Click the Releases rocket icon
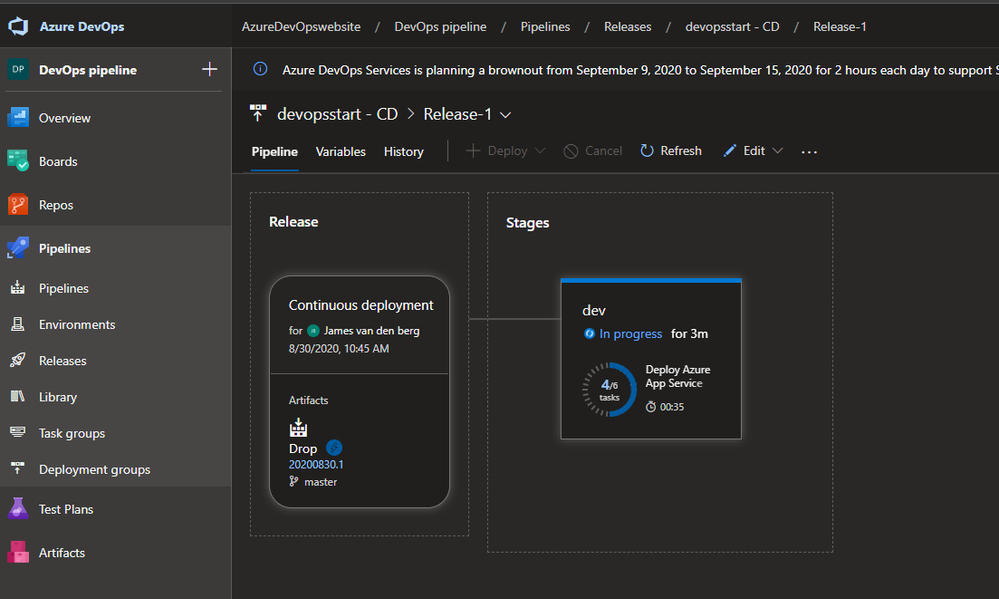This screenshot has width=999, height=599. (18, 360)
